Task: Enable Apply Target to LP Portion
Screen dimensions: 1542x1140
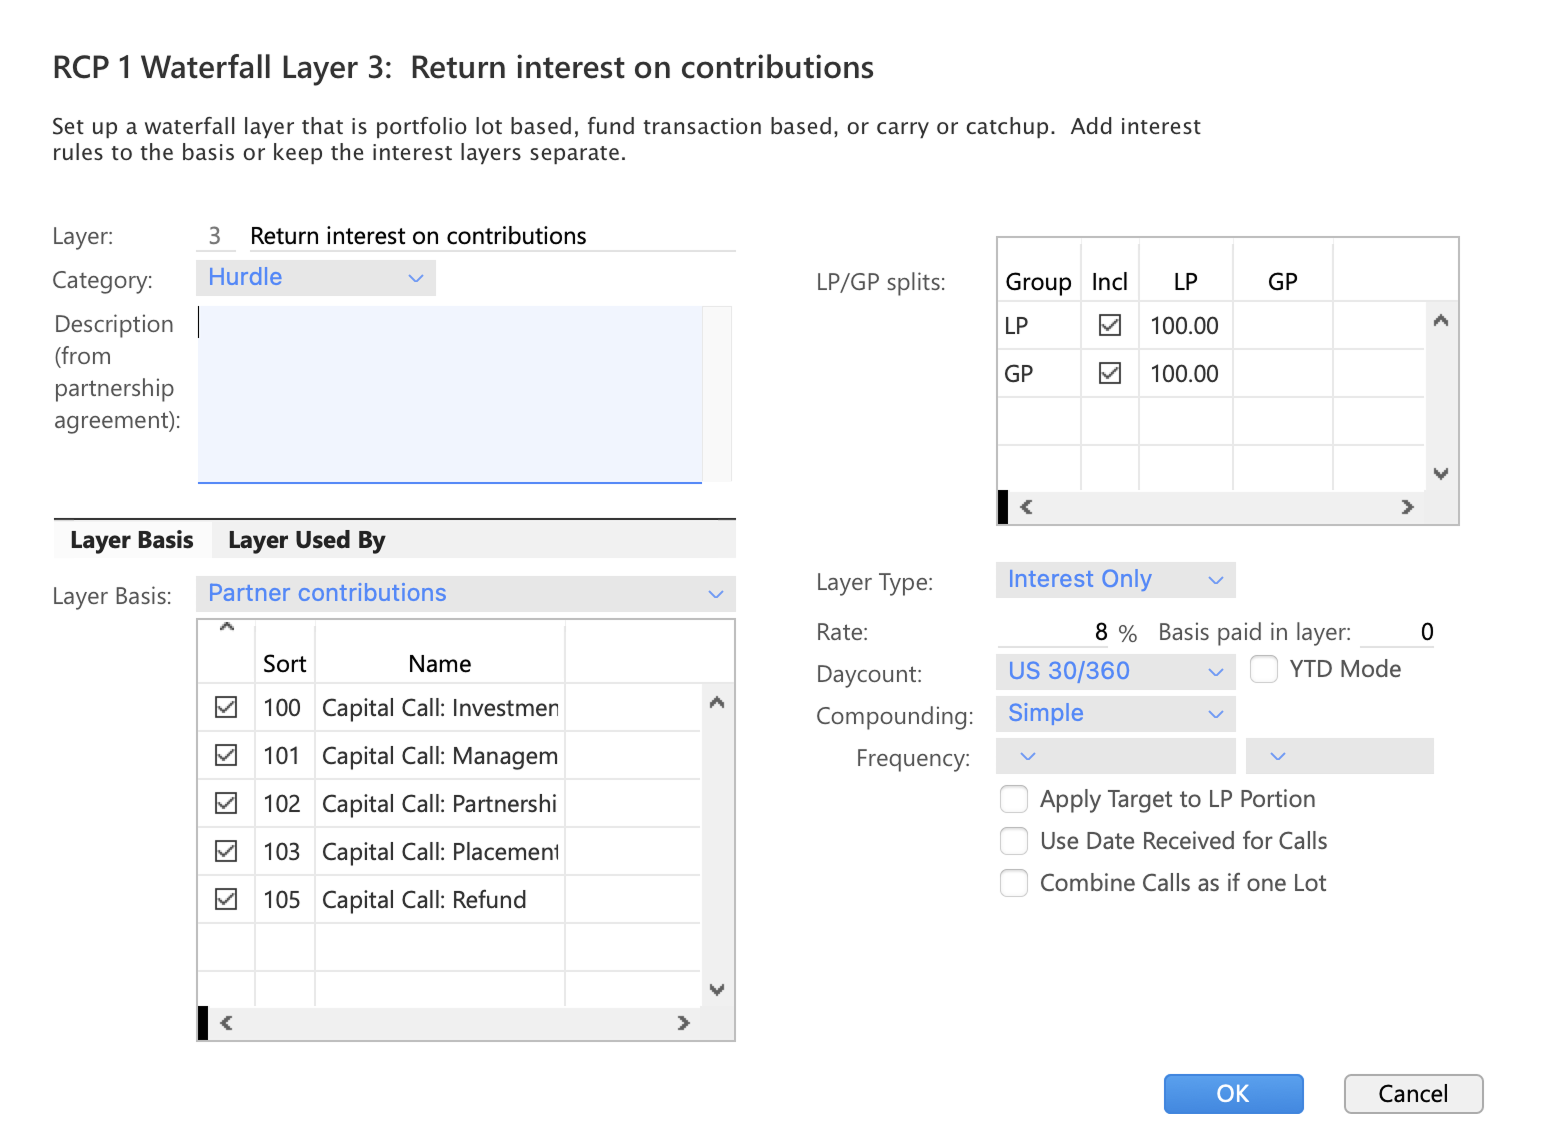Action: [x=1014, y=799]
